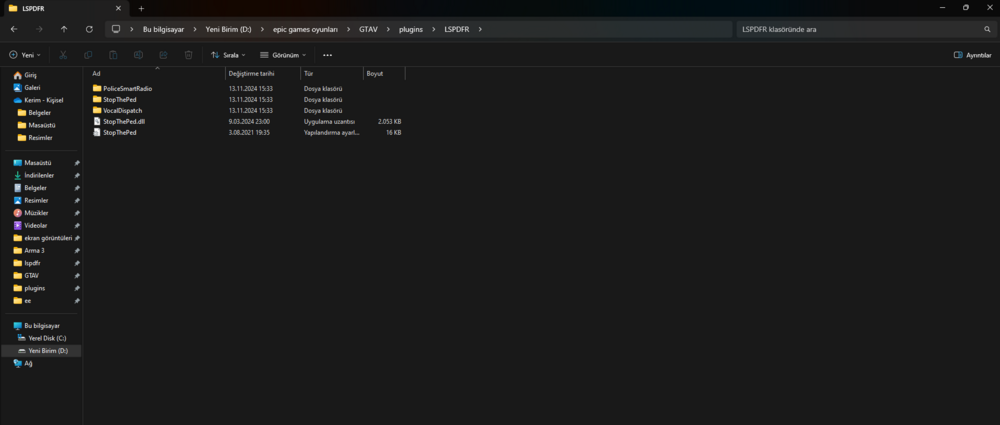This screenshot has width=1000, height=425.
Task: Open the Sırala sort dropdown
Action: 228,55
